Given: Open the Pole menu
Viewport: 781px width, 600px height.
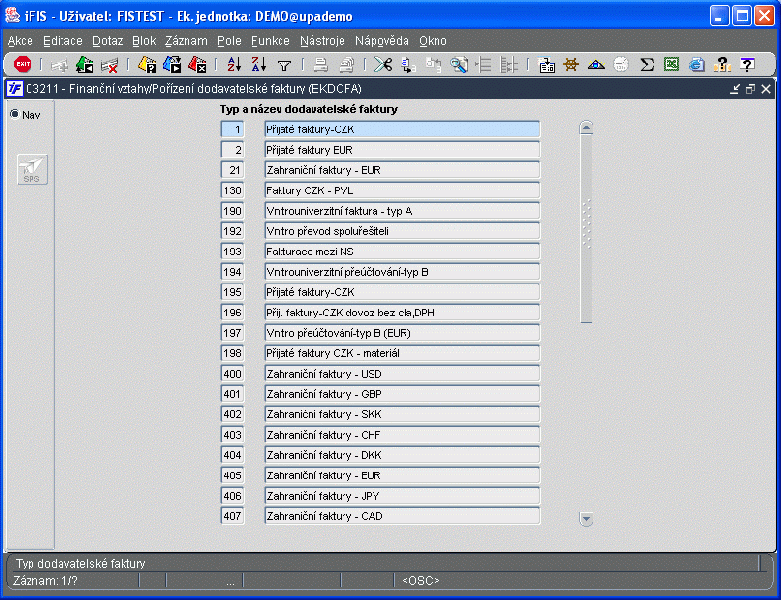Looking at the screenshot, I should (x=229, y=41).
